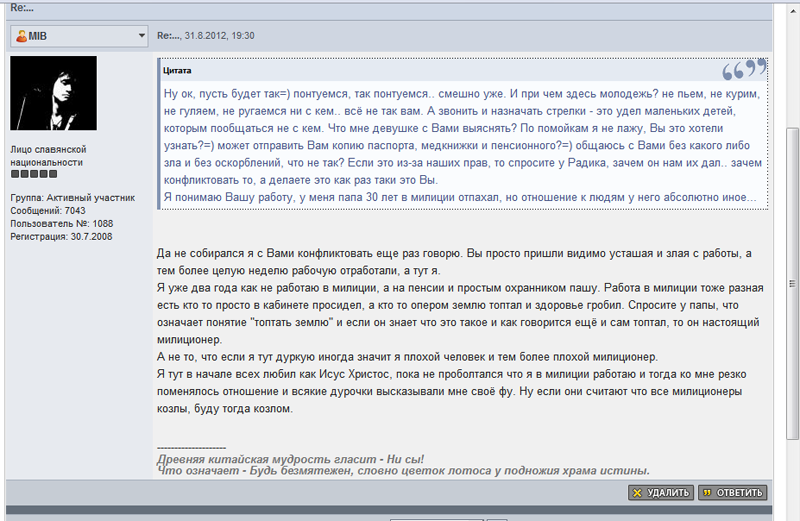Viewport: 800px width, 521px height.
Task: Click the ОТВЕТИТЬ (reply) button
Action: [733, 492]
